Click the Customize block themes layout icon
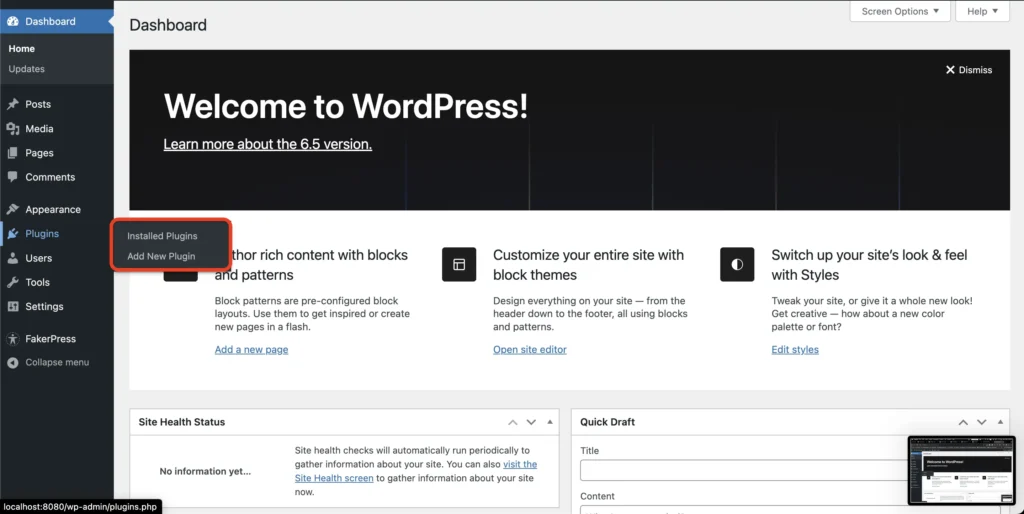The image size is (1024, 514). coord(459,265)
